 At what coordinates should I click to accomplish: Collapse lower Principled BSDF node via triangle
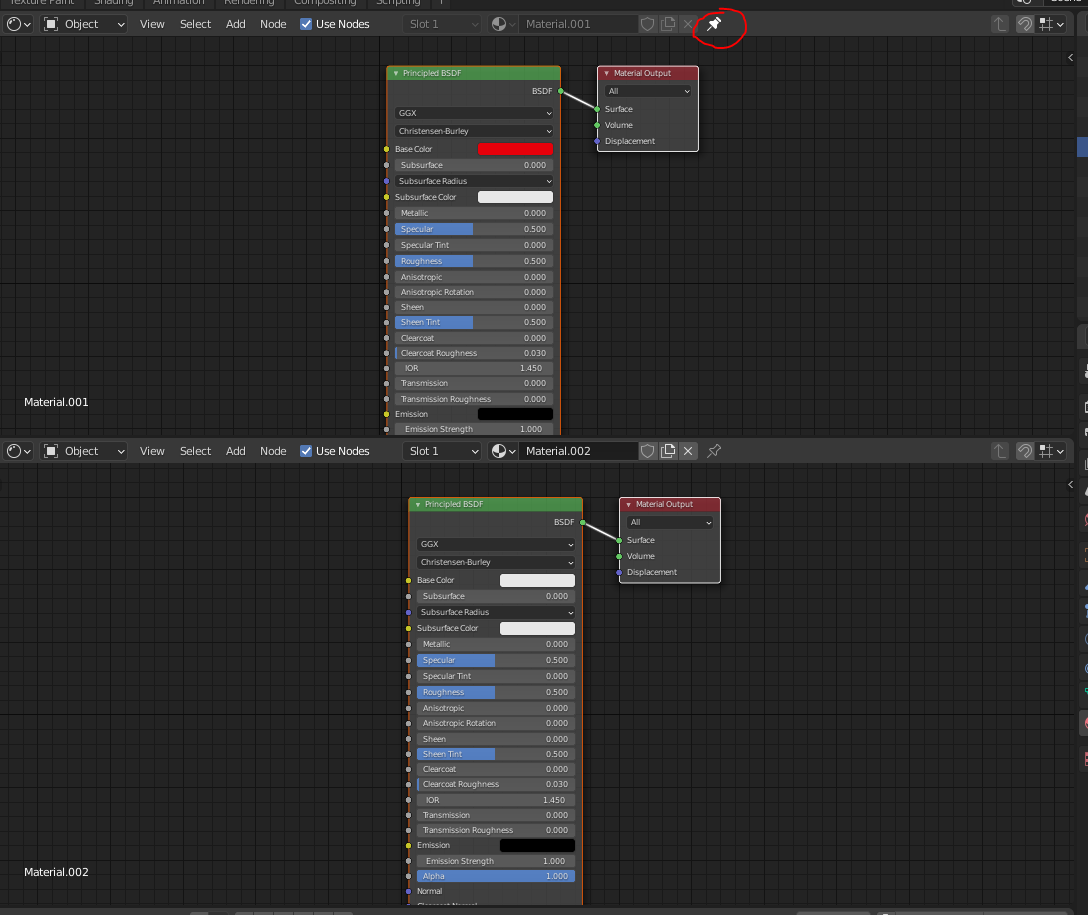click(418, 505)
